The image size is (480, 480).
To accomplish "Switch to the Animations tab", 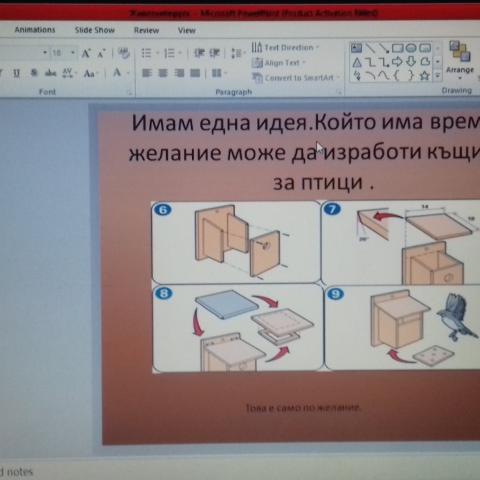I will click(35, 30).
